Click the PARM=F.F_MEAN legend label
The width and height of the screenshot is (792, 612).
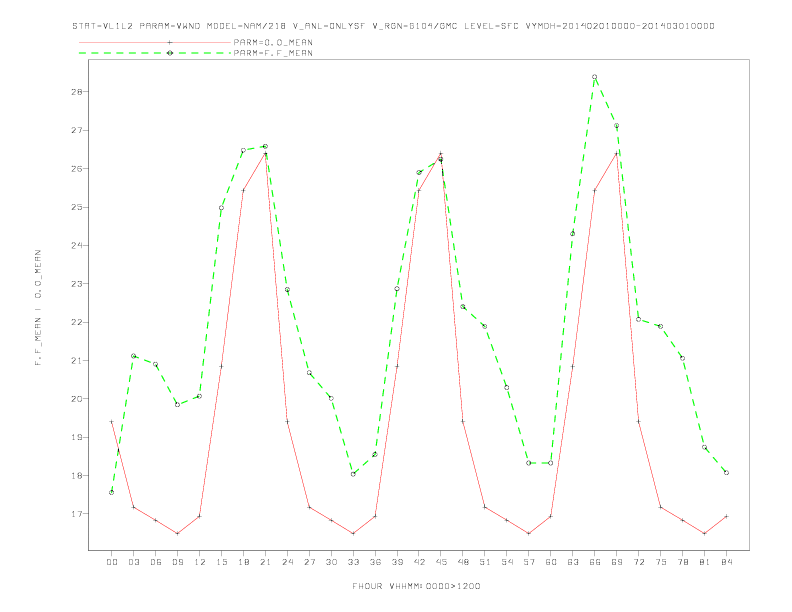click(273, 53)
